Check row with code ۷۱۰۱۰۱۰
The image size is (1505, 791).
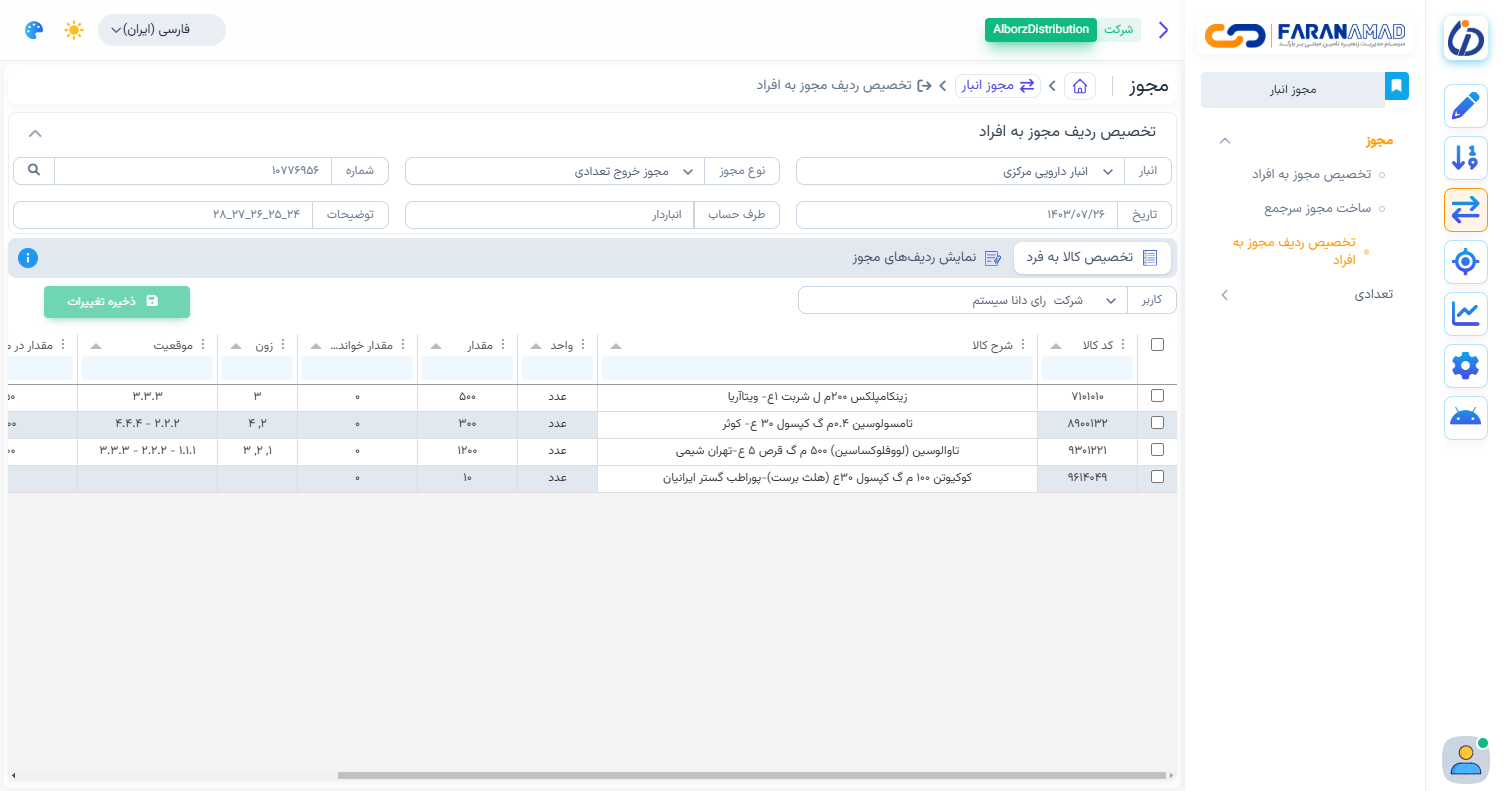tap(1158, 396)
